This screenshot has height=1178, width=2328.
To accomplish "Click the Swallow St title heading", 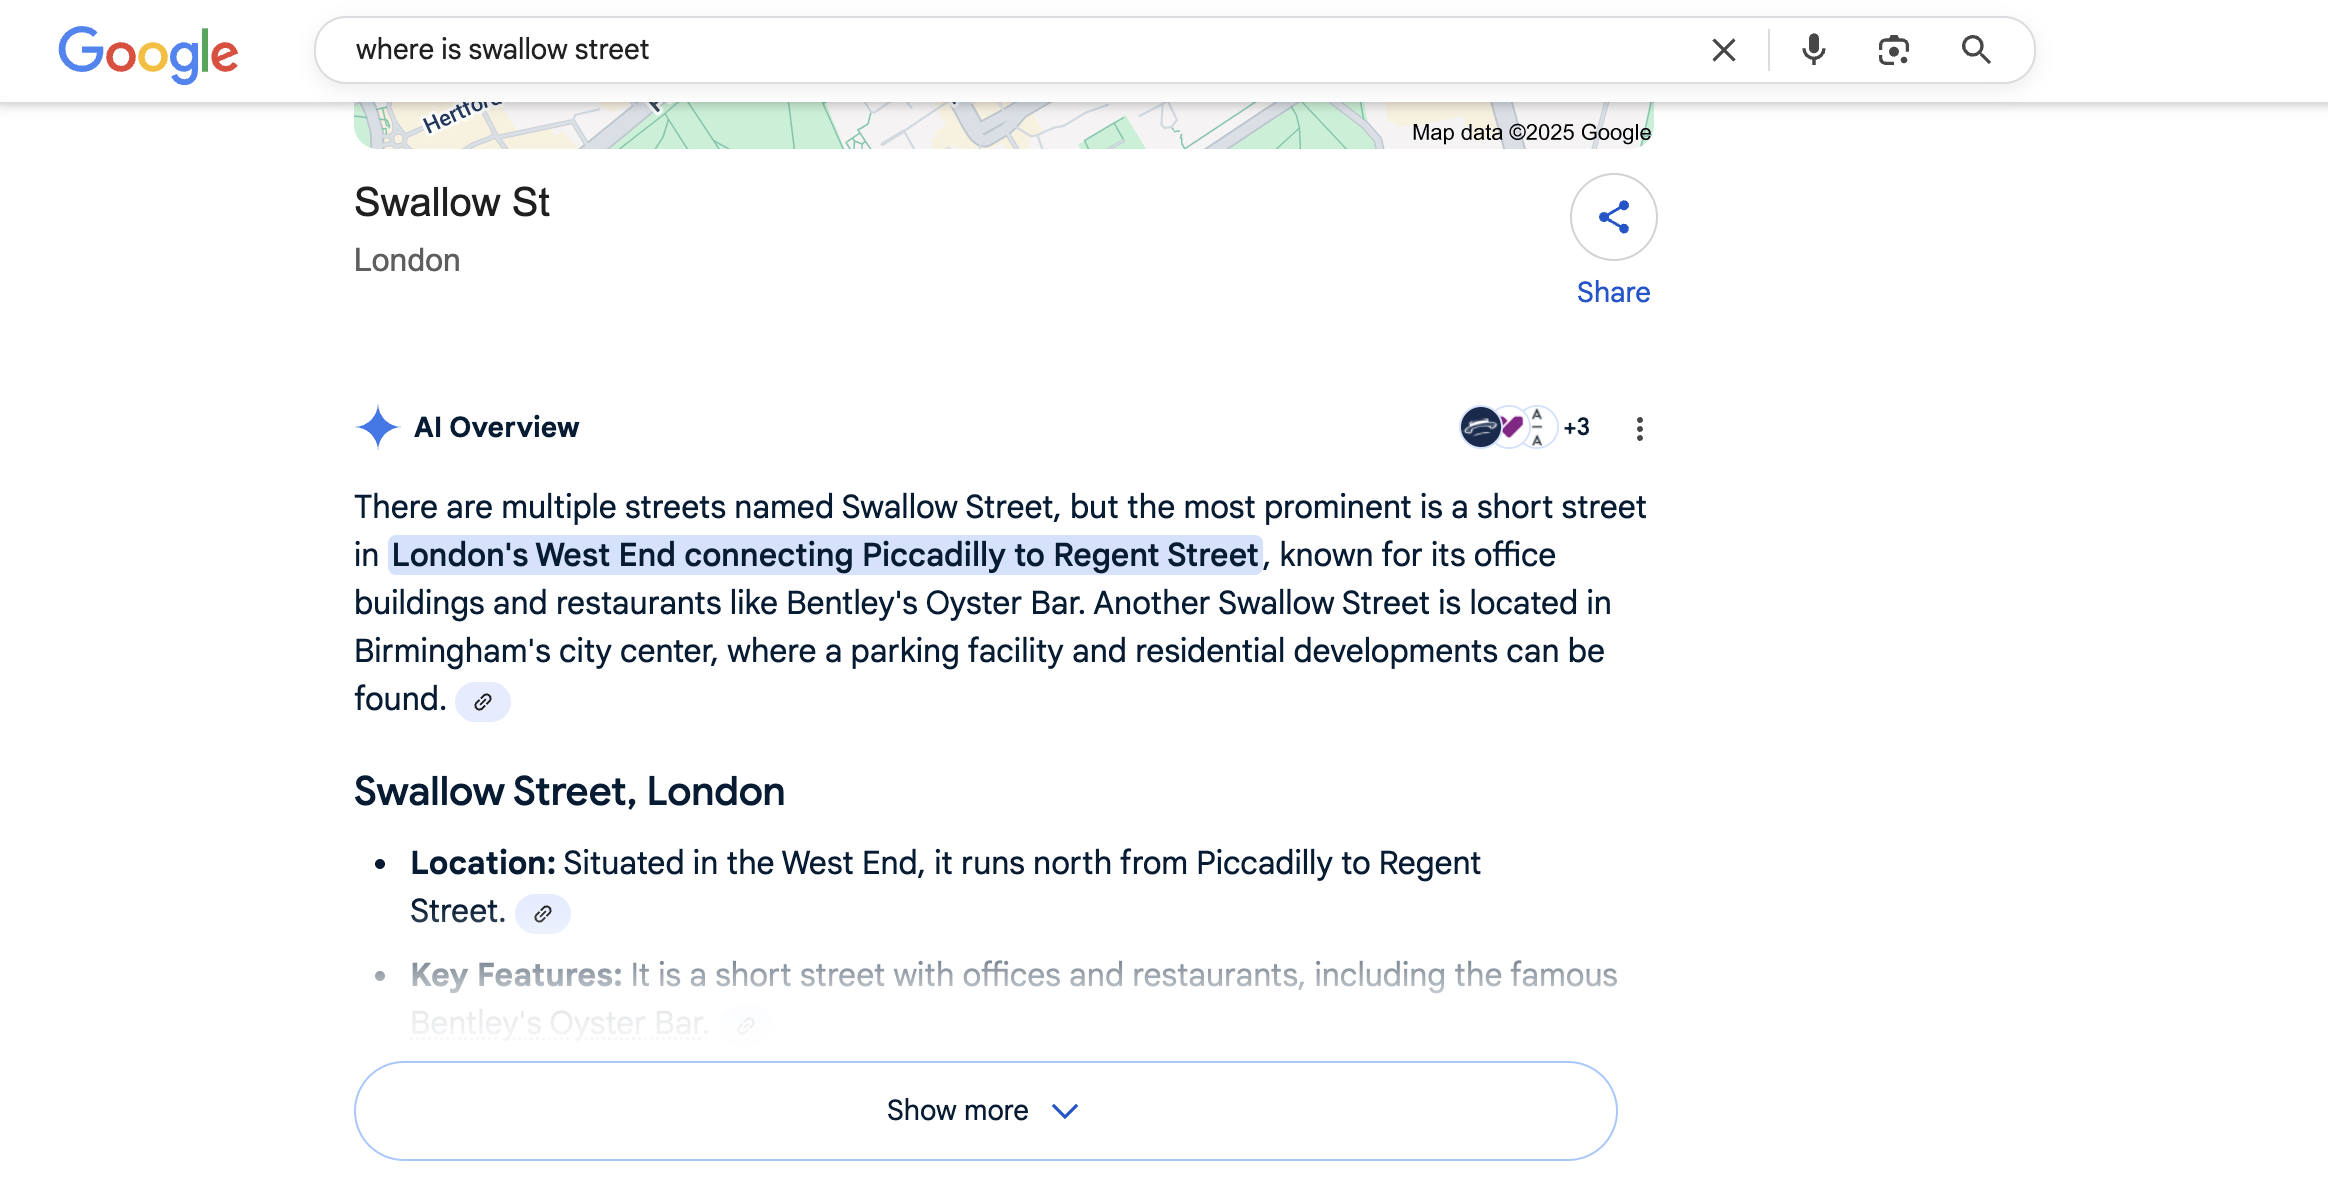I will click(x=452, y=203).
